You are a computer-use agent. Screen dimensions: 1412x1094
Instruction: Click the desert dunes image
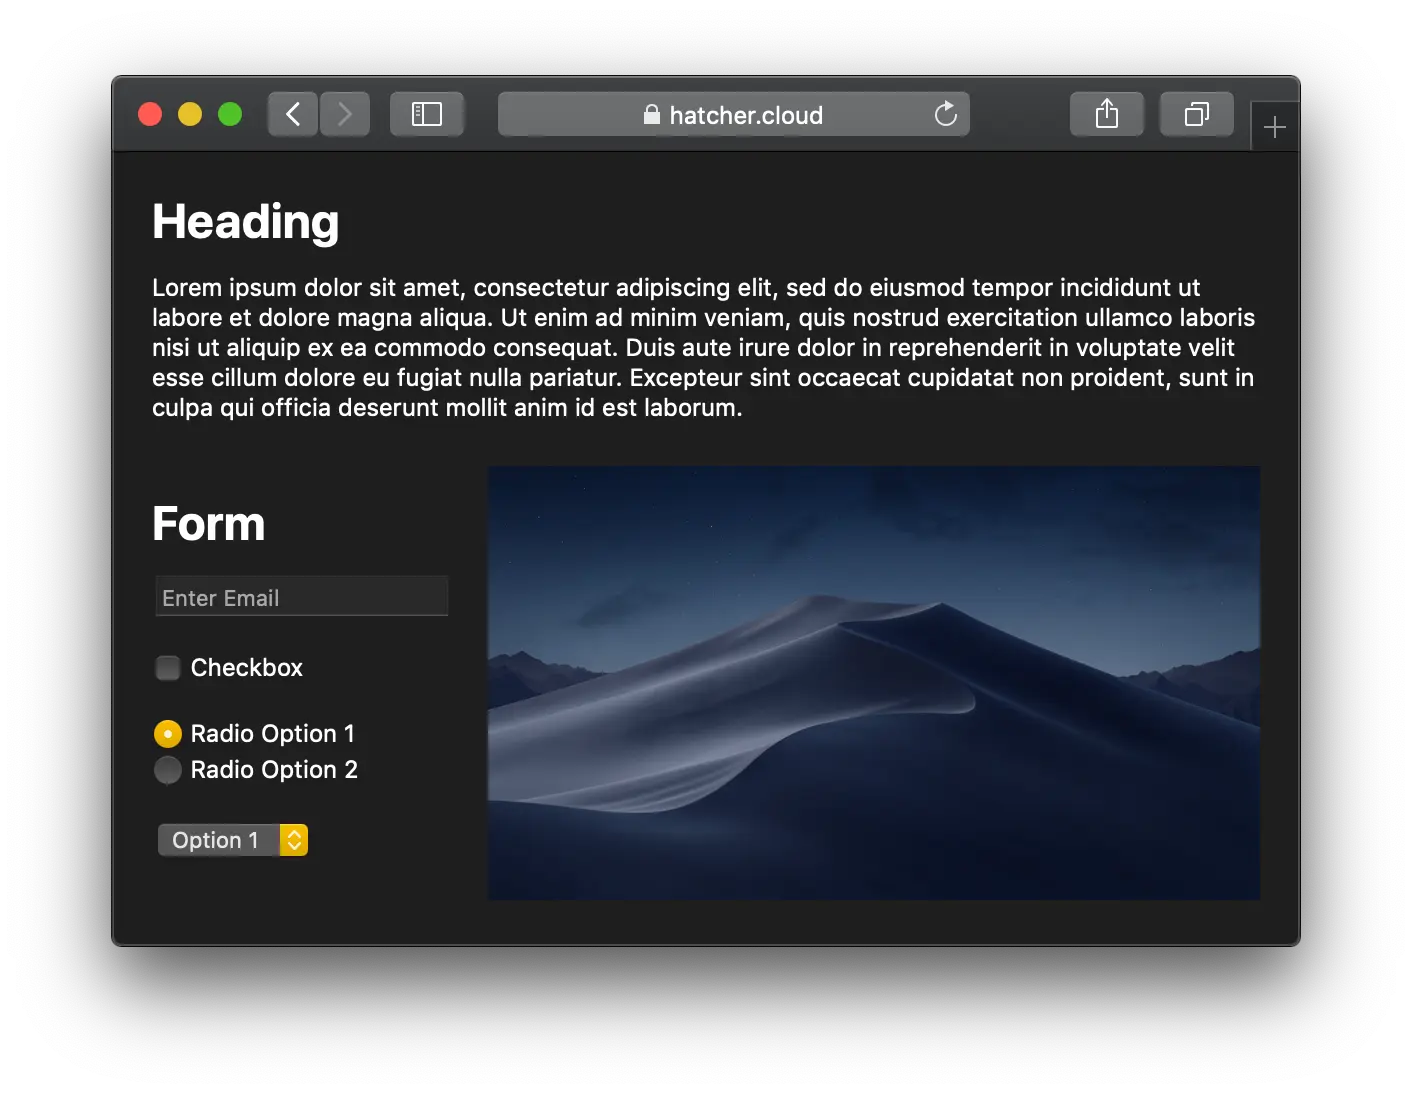pos(873,681)
